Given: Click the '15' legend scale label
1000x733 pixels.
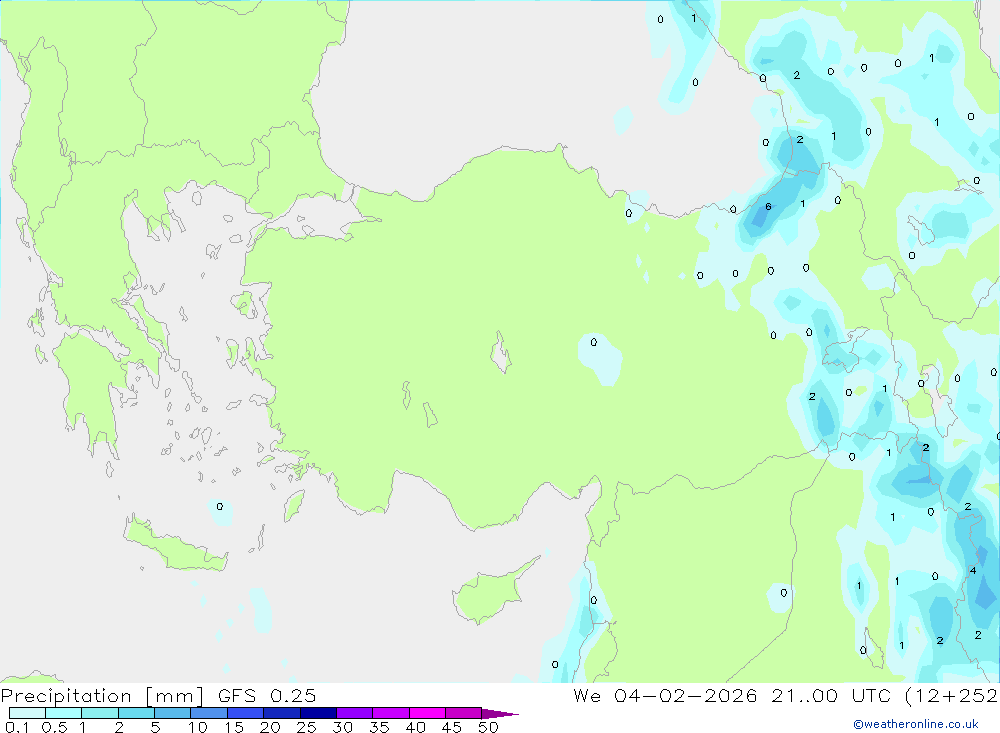Looking at the screenshot, I should [233, 727].
